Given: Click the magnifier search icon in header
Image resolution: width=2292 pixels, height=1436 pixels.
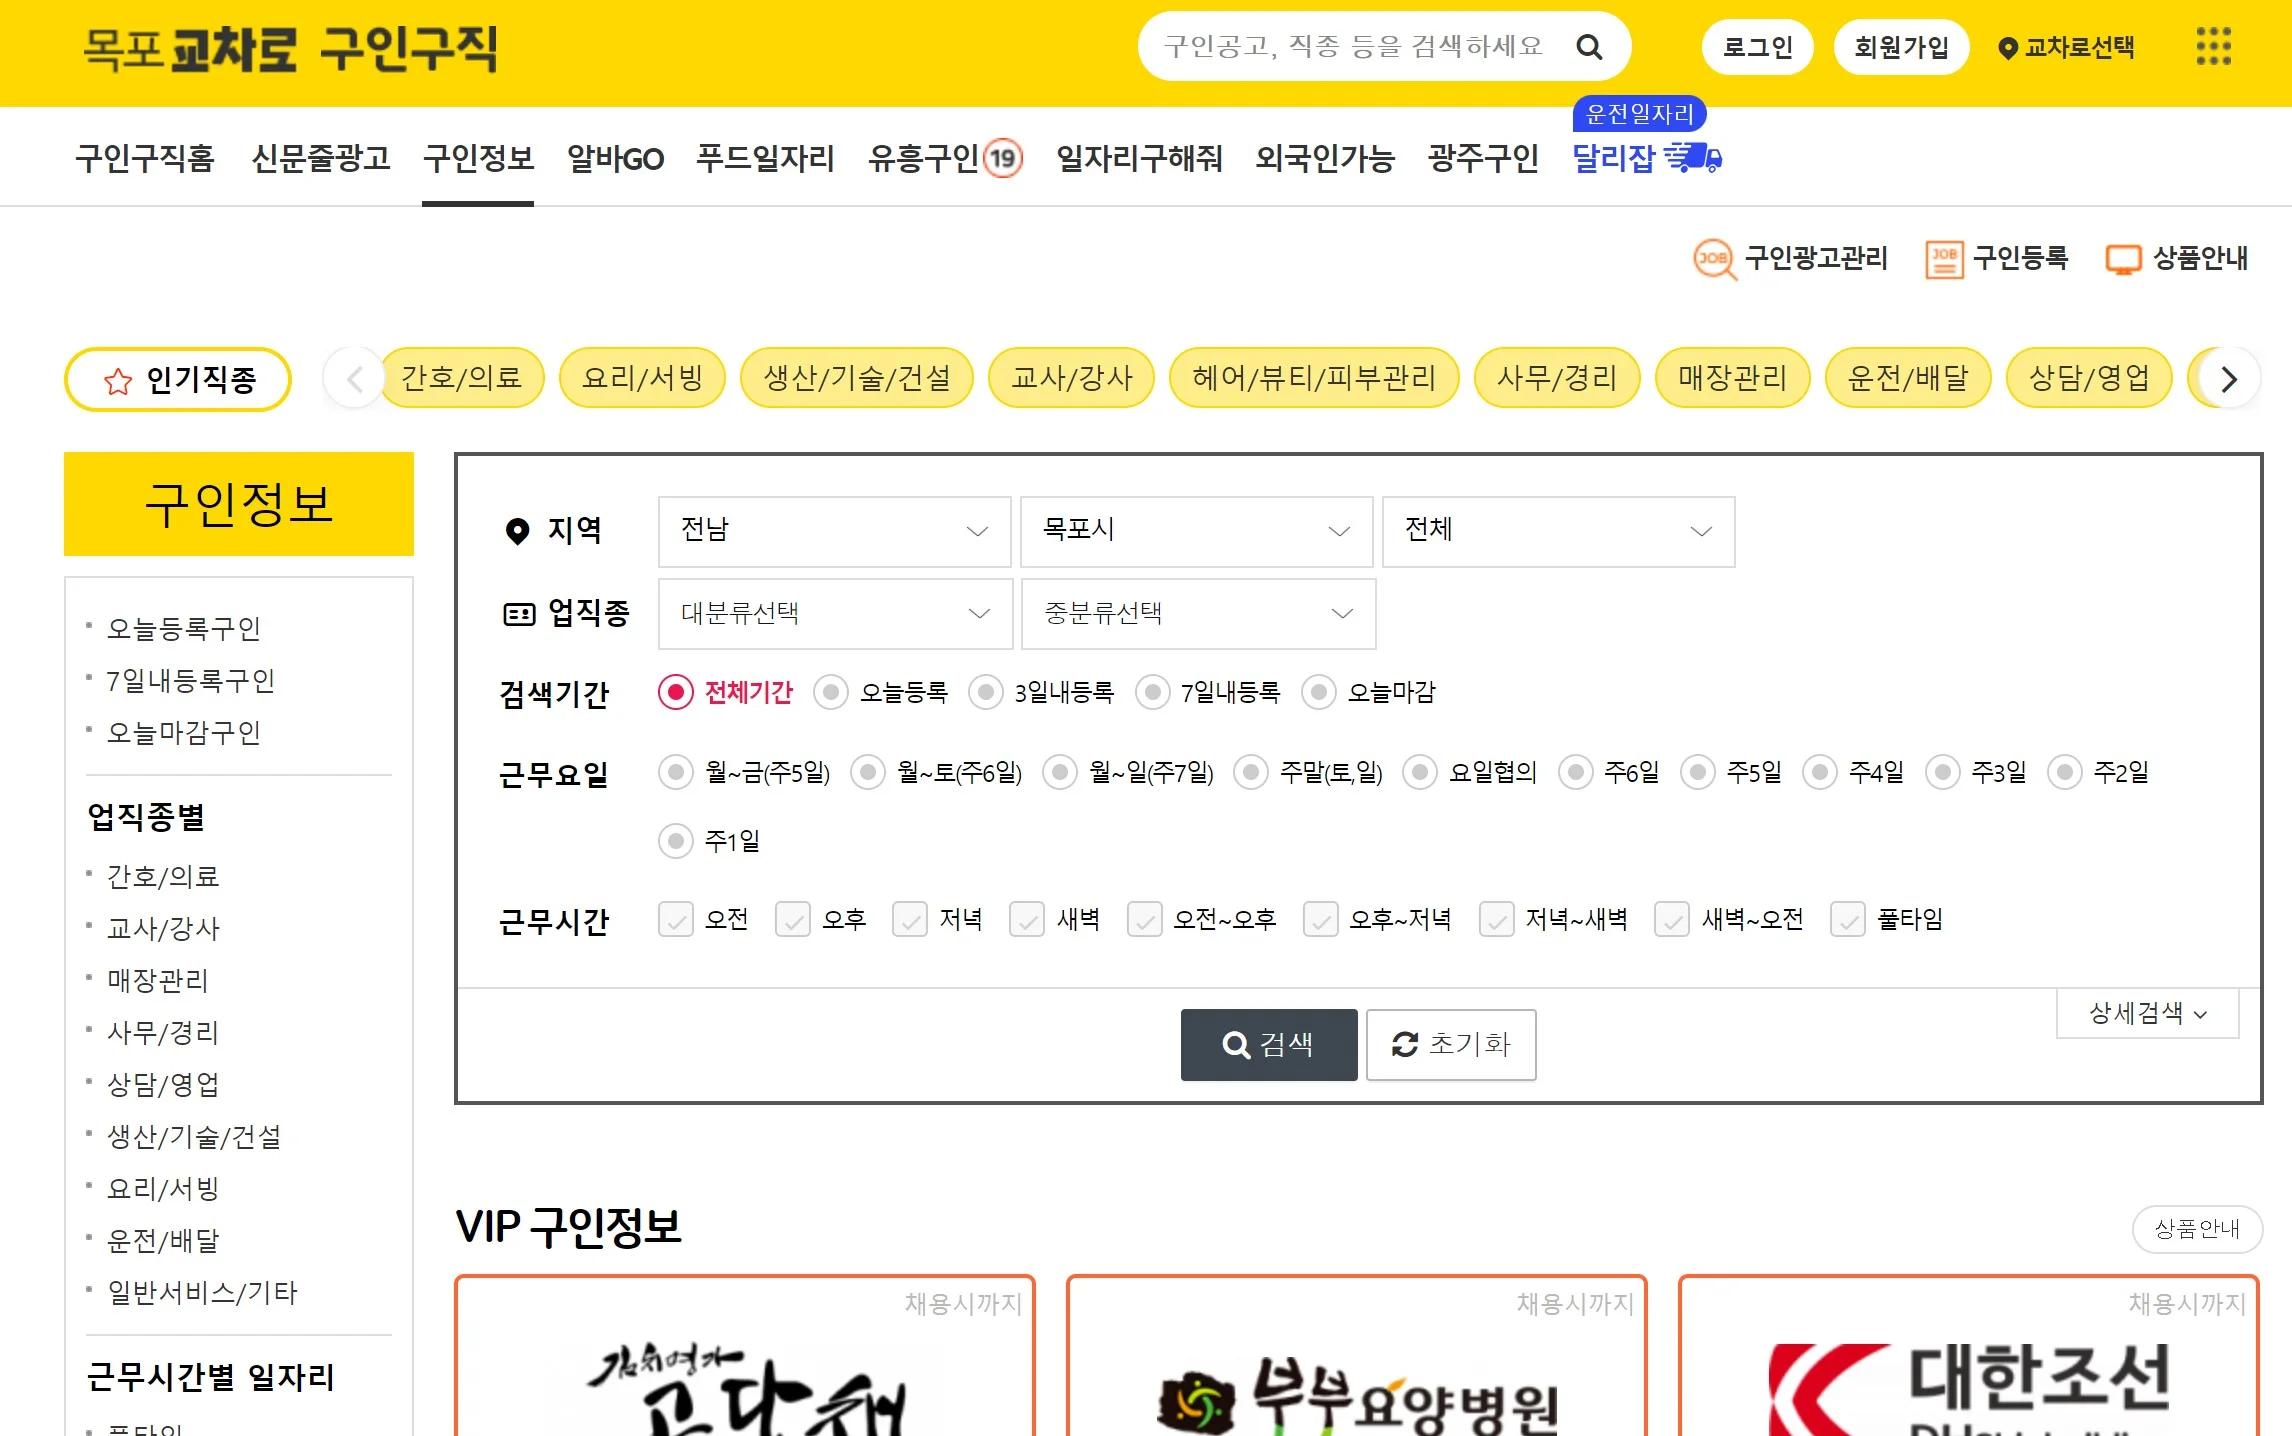Looking at the screenshot, I should click(1589, 47).
